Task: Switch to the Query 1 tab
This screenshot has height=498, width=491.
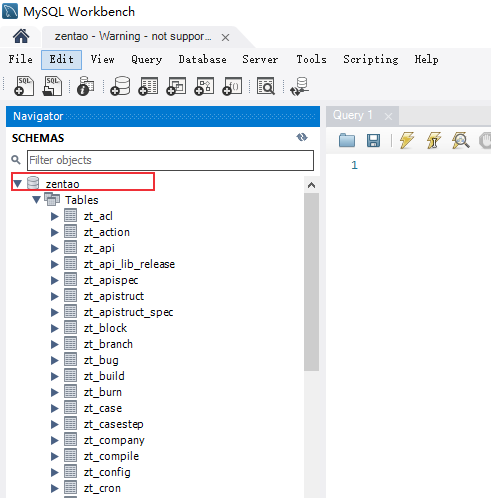Action: (353, 115)
